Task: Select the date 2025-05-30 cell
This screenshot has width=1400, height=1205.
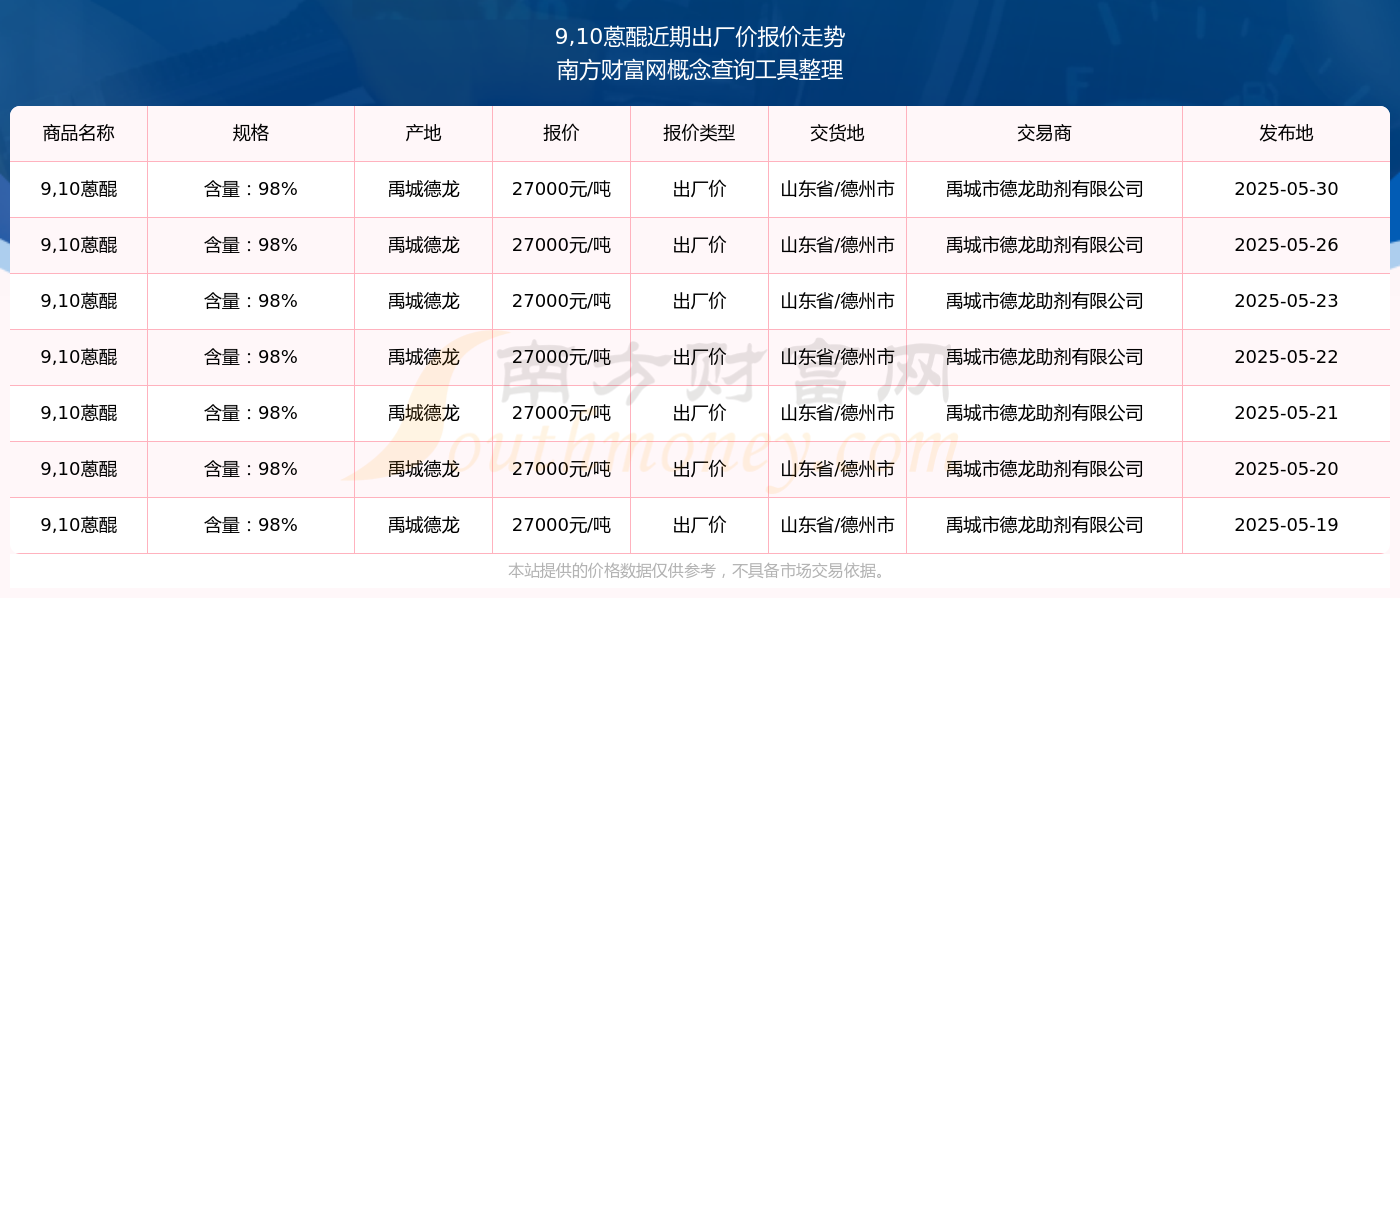Action: click(1286, 189)
